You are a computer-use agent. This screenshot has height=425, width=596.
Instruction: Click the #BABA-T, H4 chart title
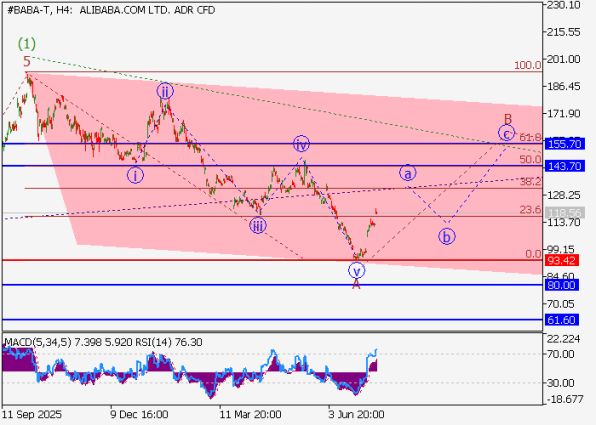click(32, 10)
